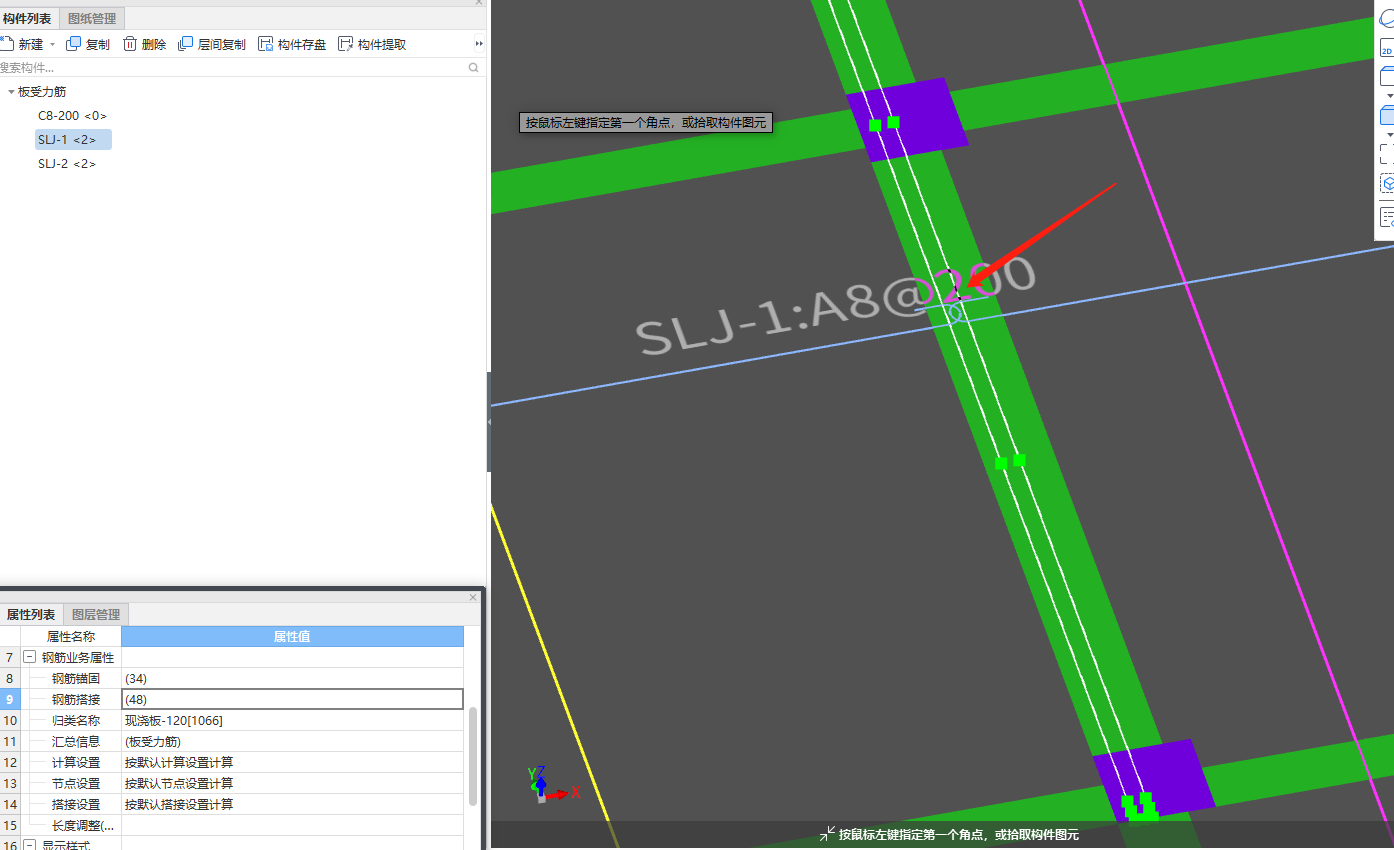
Task: Click the SLJ-1:A8@200 rebar label in the viewport
Action: [836, 305]
